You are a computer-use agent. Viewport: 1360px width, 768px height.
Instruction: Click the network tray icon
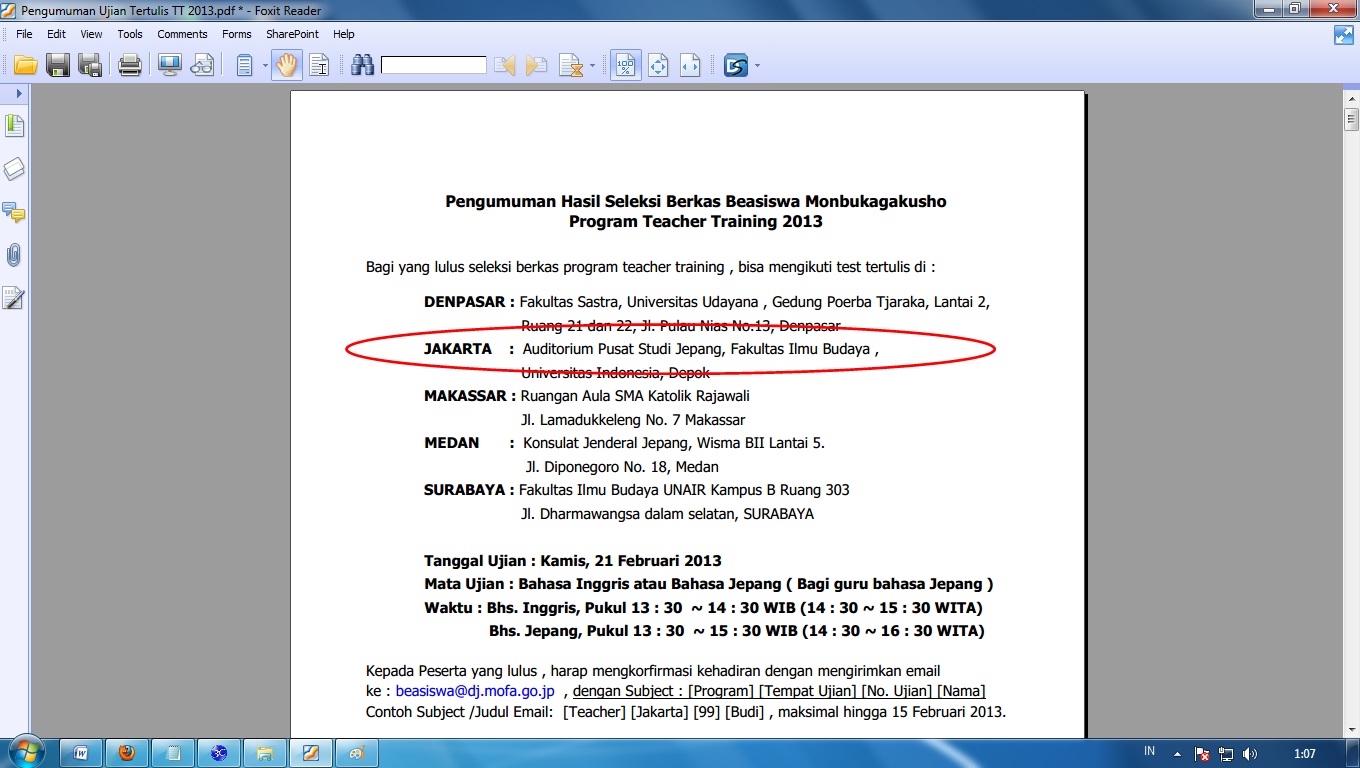pos(1226,753)
